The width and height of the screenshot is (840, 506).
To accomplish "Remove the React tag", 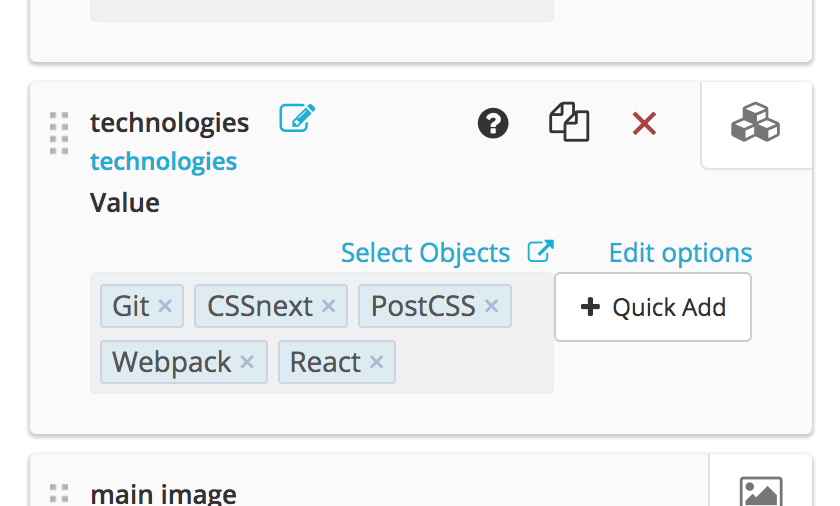I will [377, 362].
